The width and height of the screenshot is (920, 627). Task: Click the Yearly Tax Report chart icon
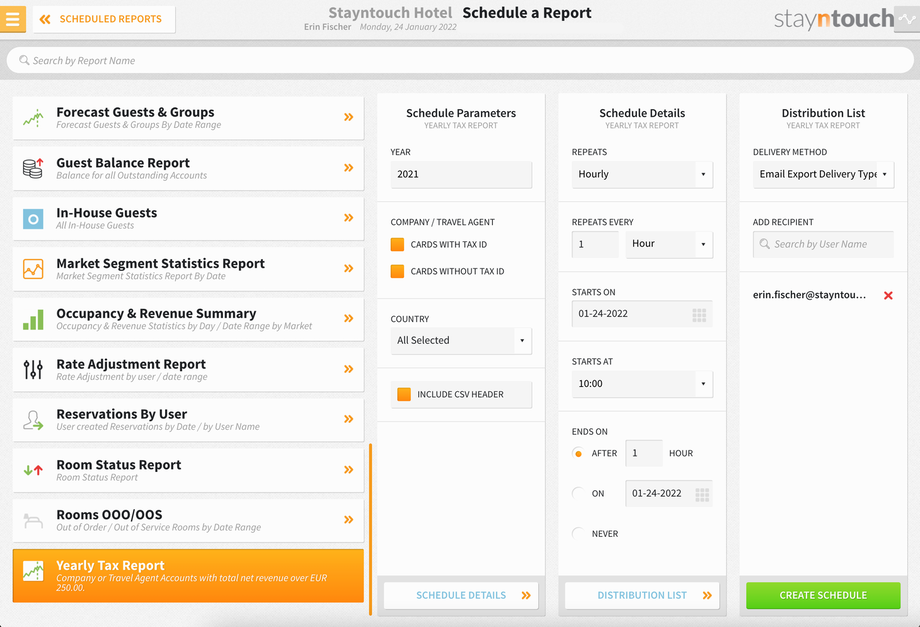33,571
